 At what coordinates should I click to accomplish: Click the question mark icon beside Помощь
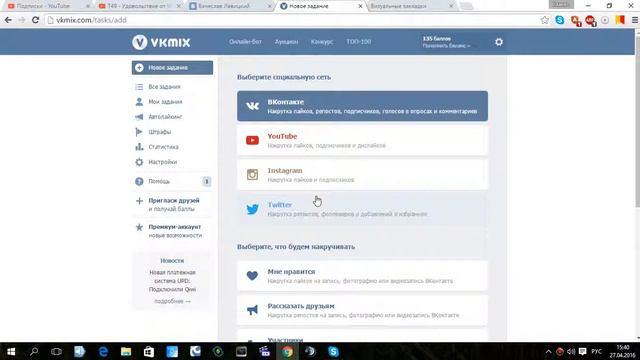pyautogui.click(x=139, y=181)
